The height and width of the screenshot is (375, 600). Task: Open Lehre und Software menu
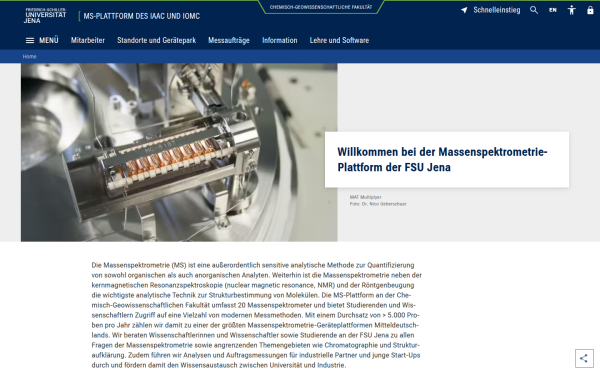339,41
